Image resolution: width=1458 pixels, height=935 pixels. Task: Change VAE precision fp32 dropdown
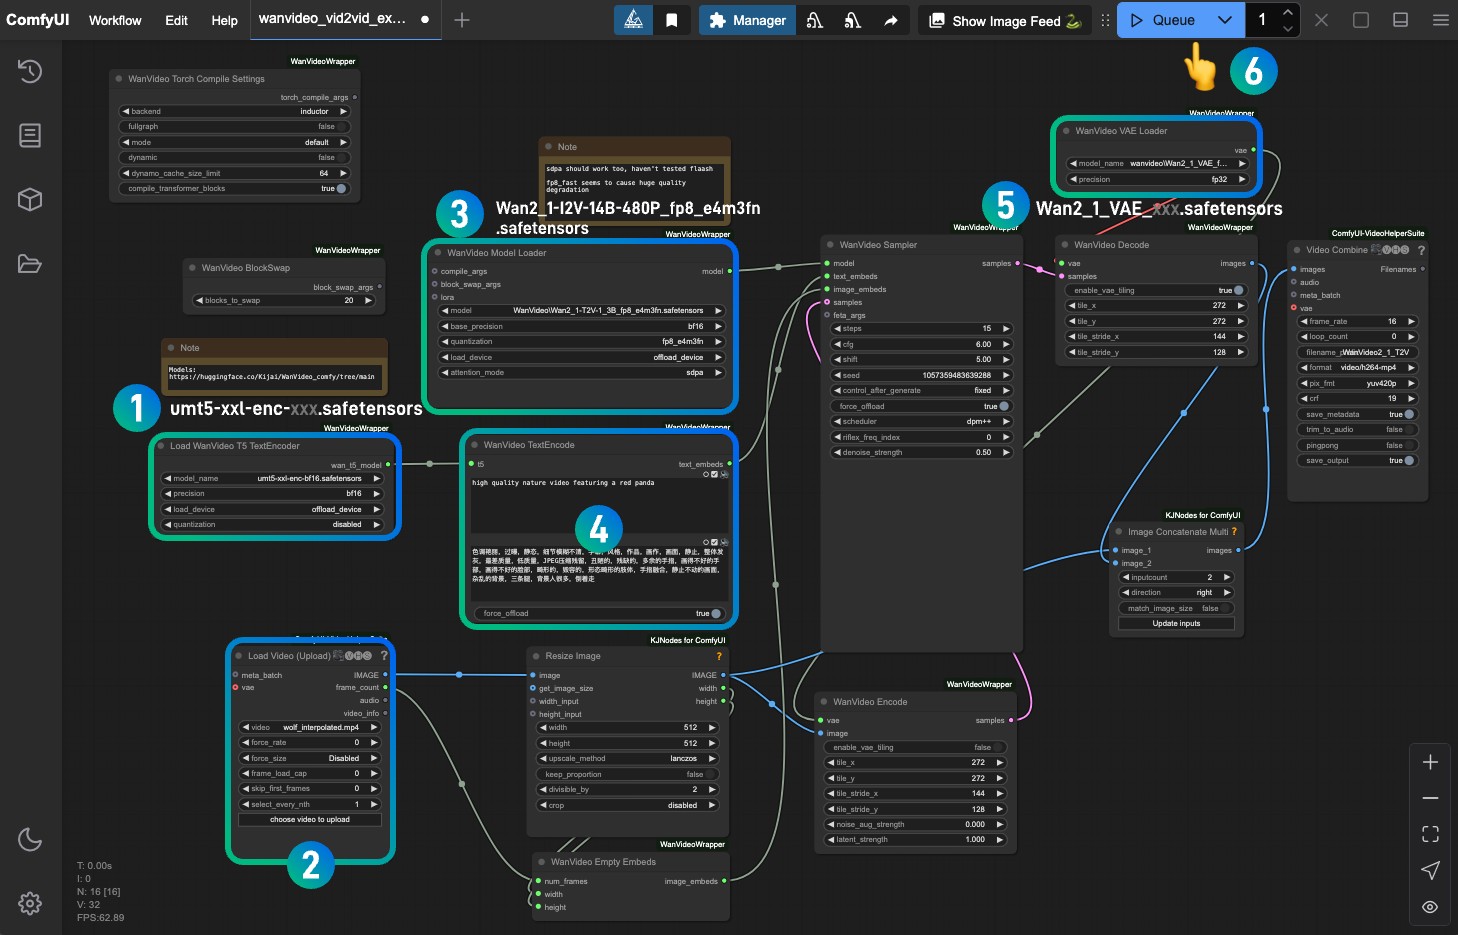point(1158,179)
